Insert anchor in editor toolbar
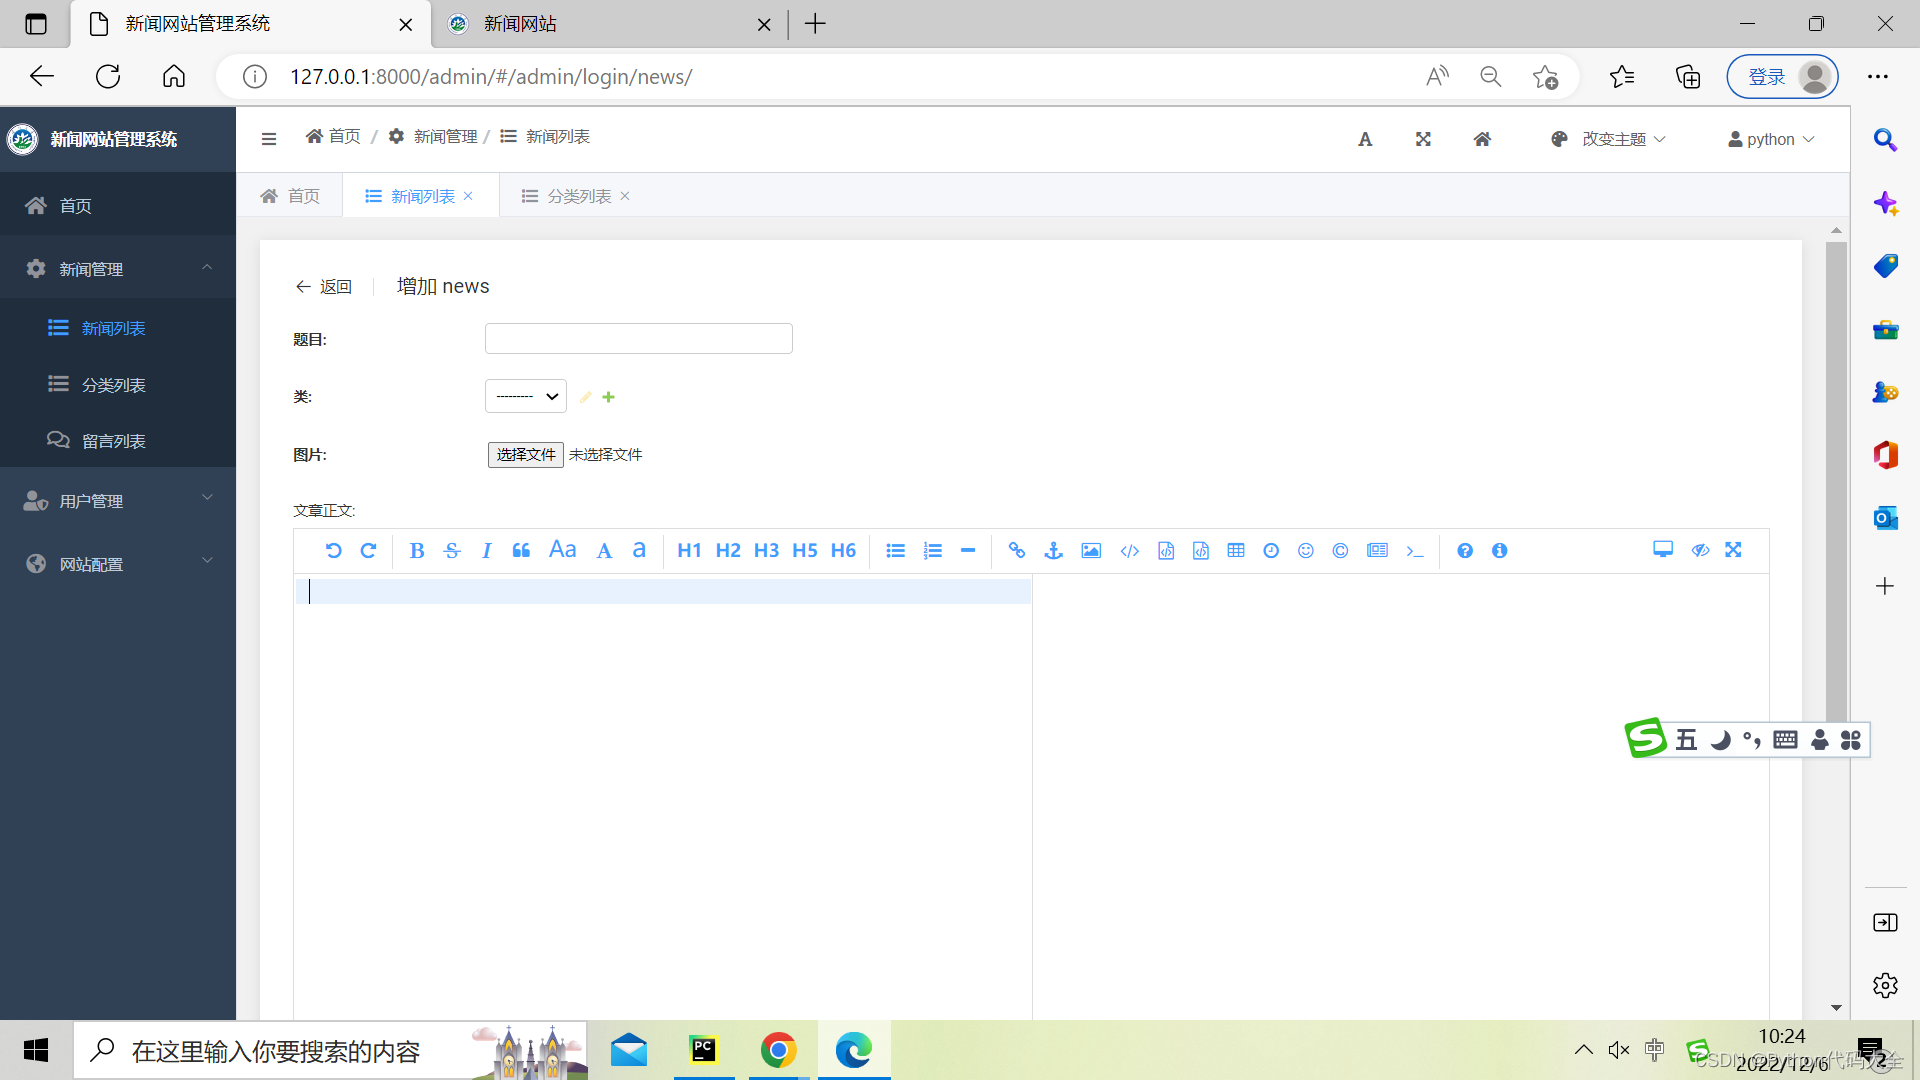 tap(1053, 551)
